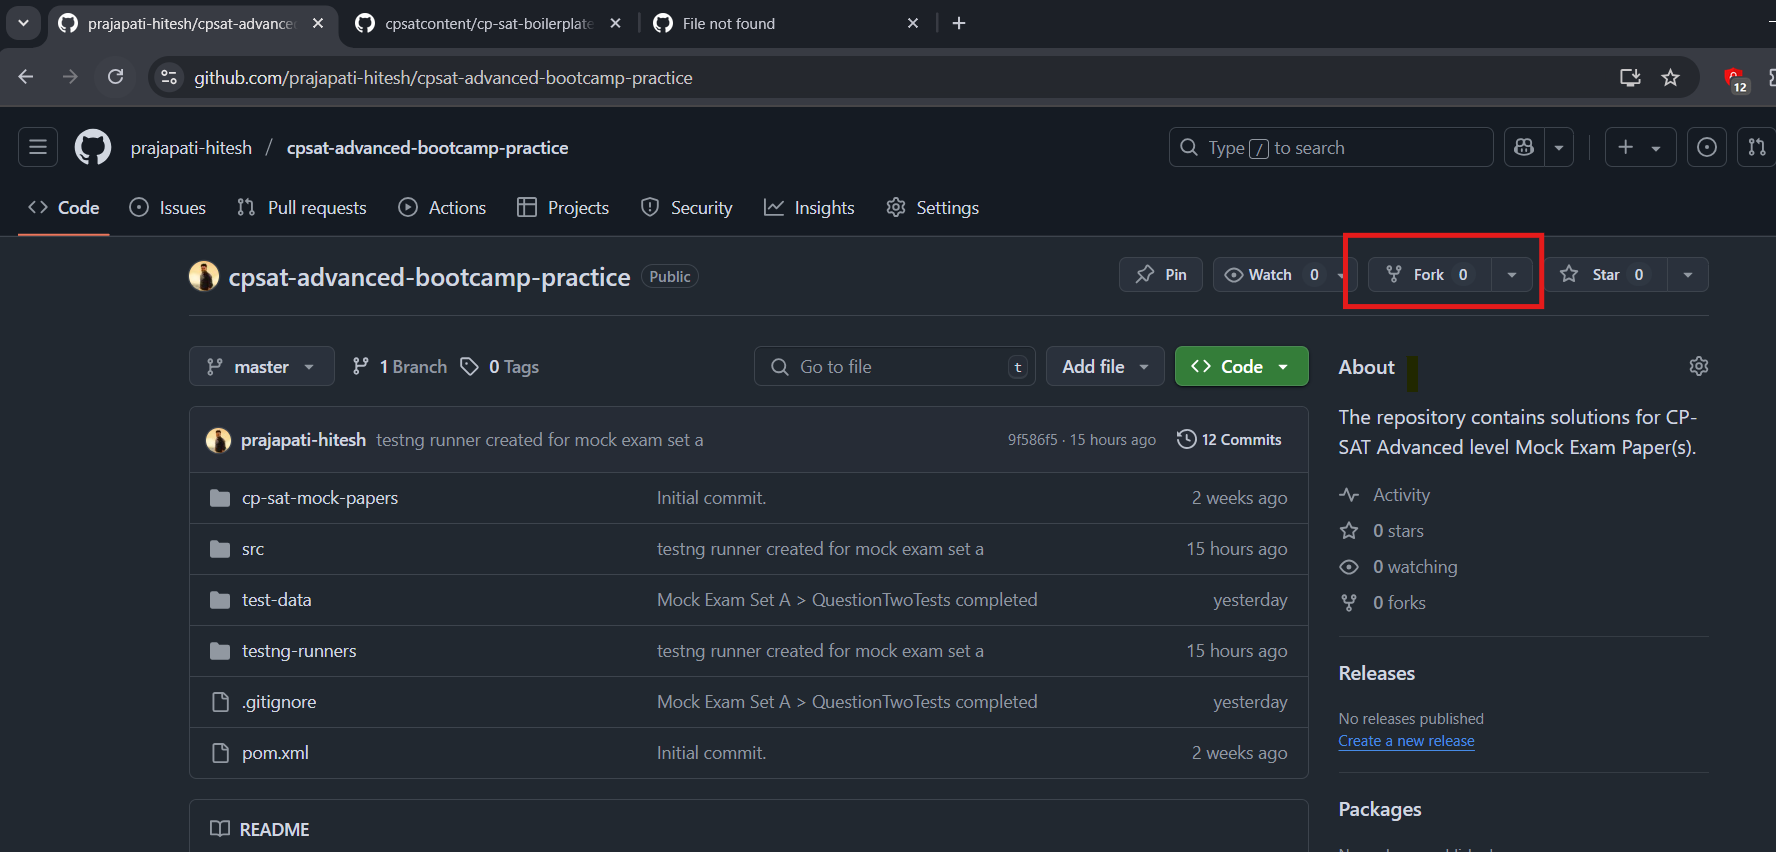Open the green Code dropdown button

tap(1241, 367)
